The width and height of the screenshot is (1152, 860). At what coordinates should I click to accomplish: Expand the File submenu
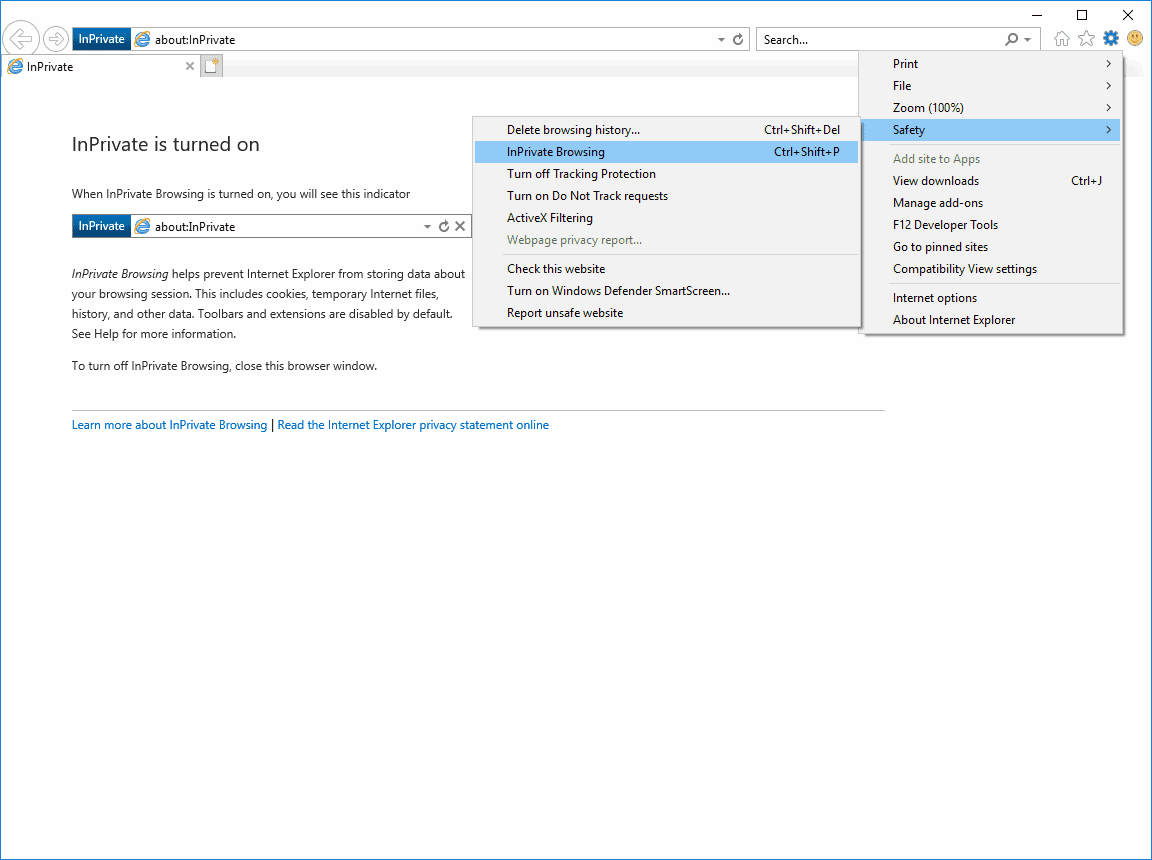tap(990, 86)
